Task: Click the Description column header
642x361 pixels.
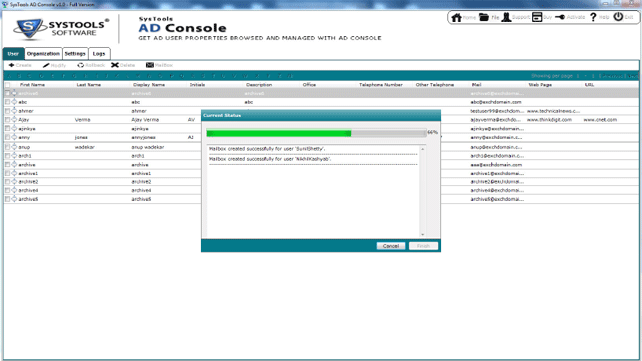Action: 259,85
